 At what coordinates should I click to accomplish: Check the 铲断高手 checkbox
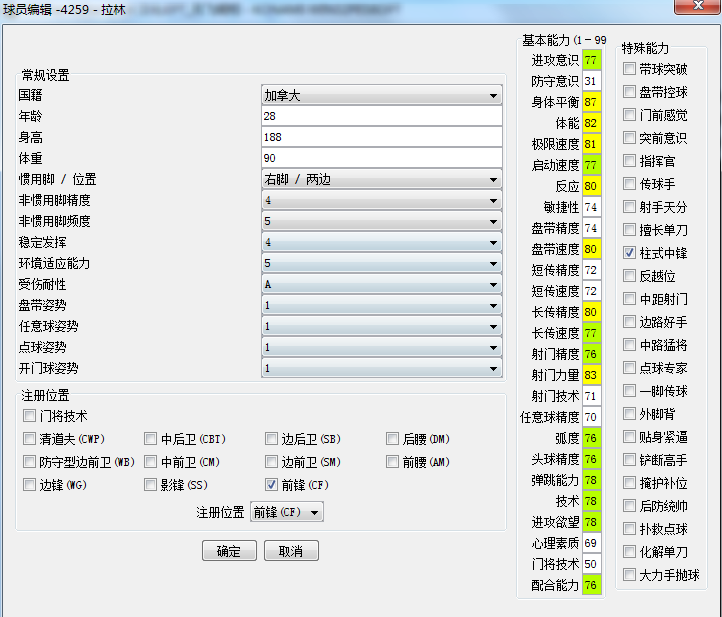629,460
